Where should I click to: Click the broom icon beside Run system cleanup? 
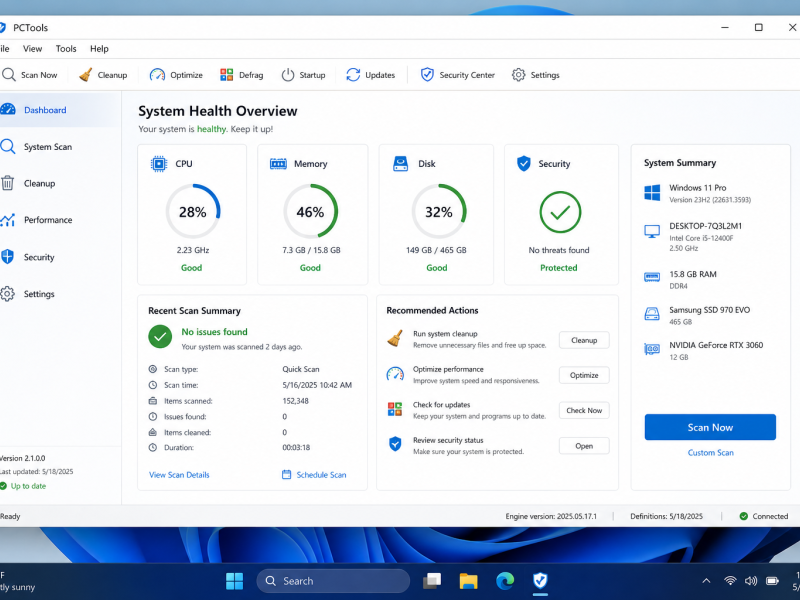click(x=395, y=338)
